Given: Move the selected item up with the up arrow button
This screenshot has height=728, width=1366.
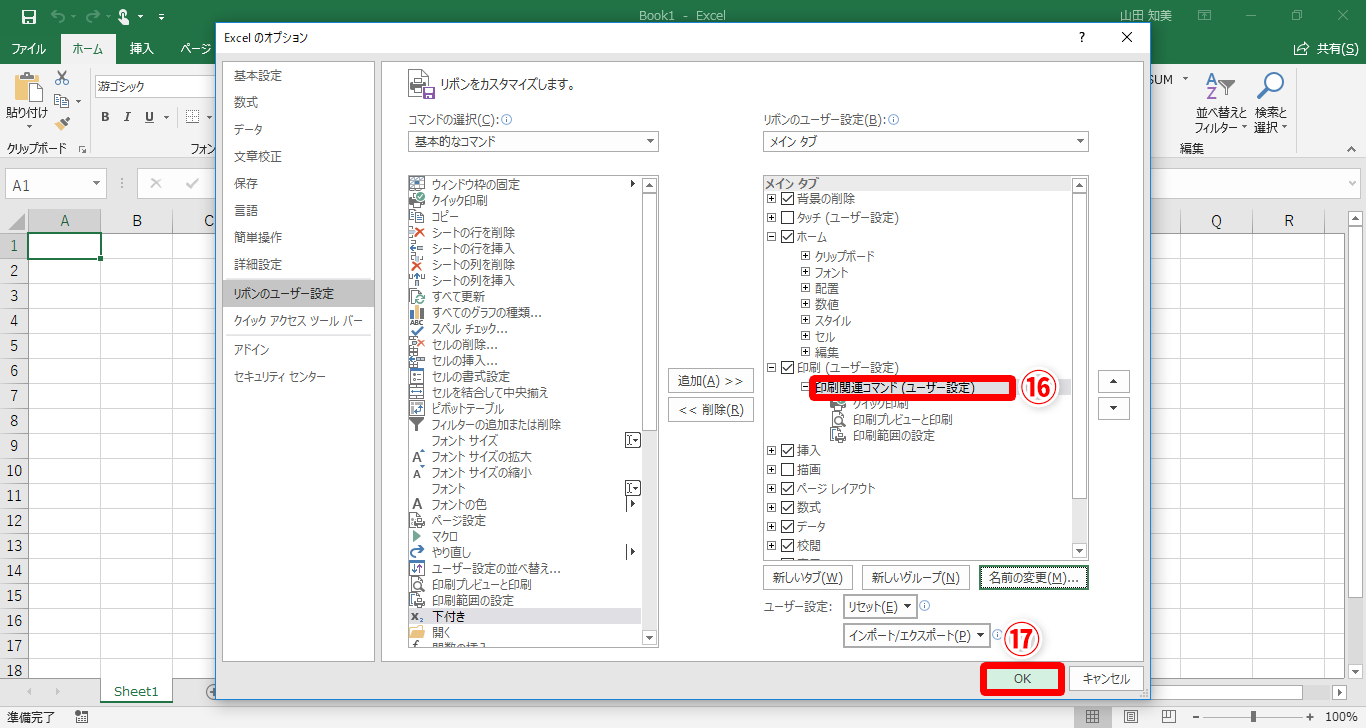Looking at the screenshot, I should tap(1114, 381).
